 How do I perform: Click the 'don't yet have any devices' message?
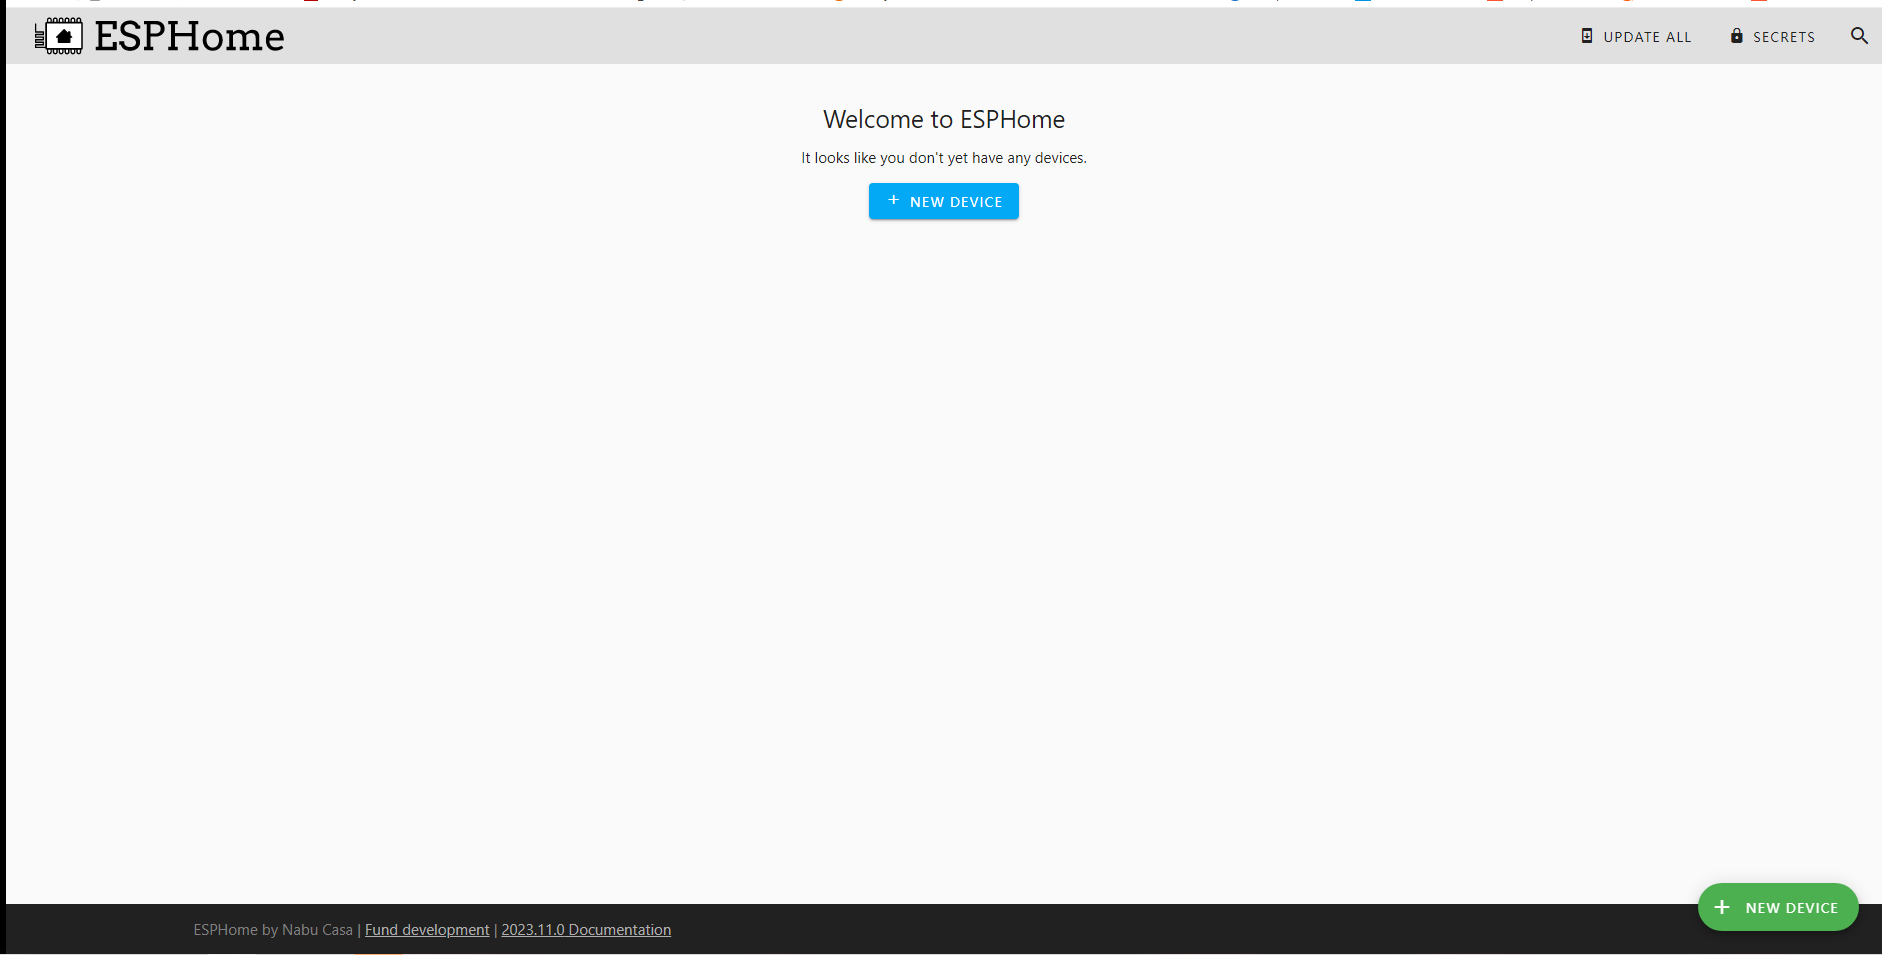(944, 158)
